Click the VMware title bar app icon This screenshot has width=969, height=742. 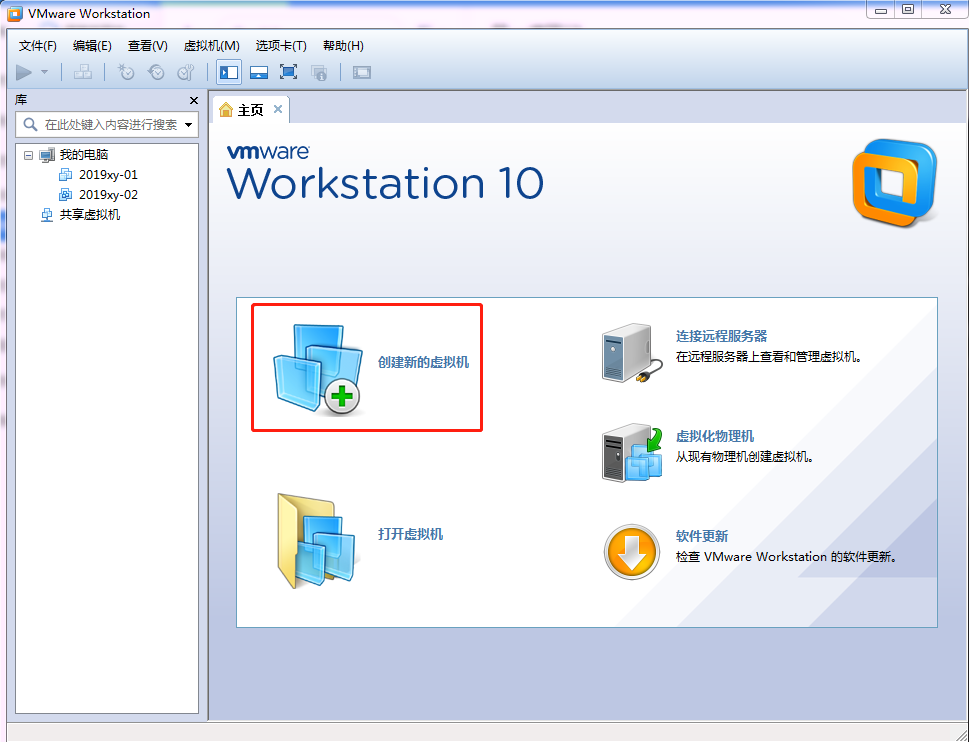point(14,14)
